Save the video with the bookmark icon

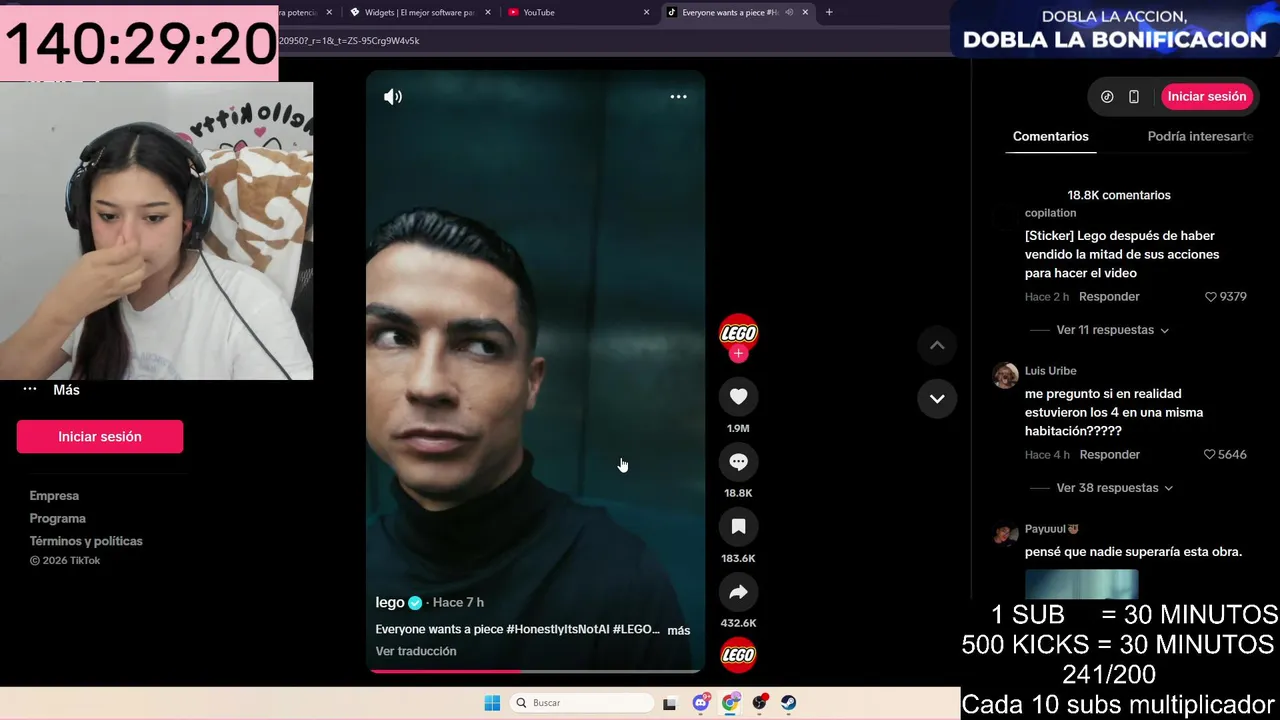738,527
